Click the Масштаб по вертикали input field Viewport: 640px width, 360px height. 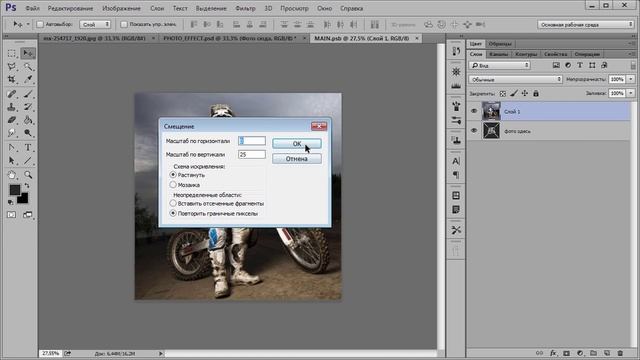pos(252,154)
